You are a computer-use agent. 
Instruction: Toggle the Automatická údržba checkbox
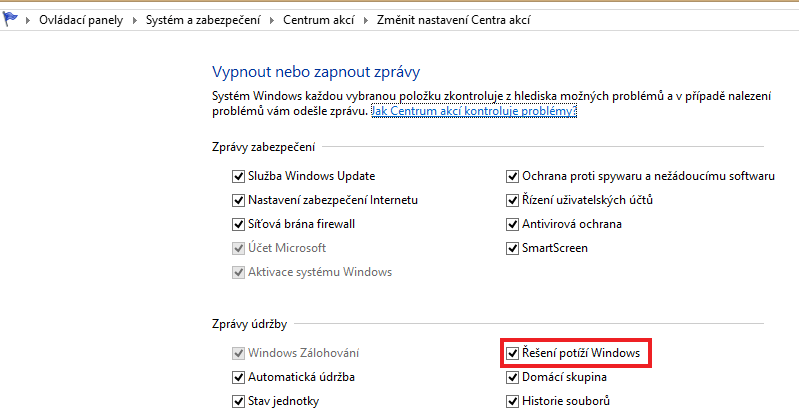tap(238, 378)
